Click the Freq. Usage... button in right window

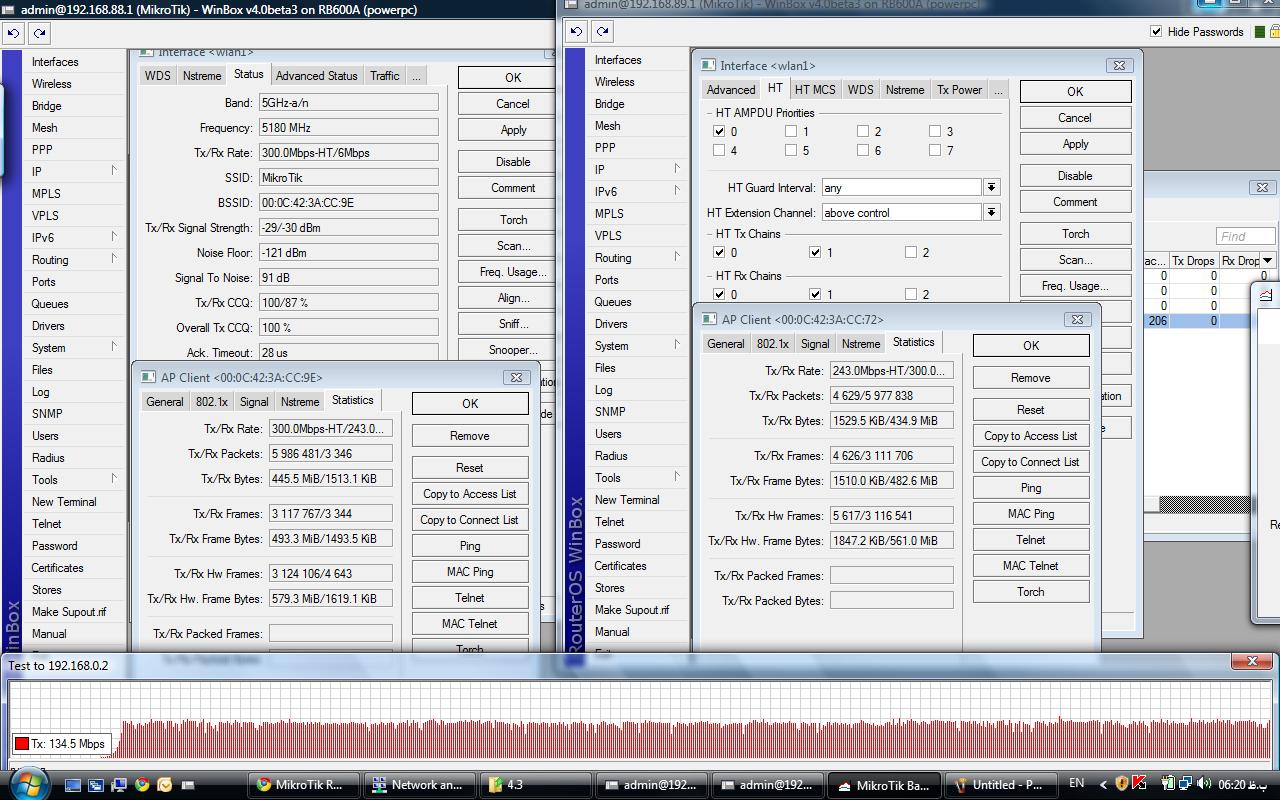pos(1075,285)
